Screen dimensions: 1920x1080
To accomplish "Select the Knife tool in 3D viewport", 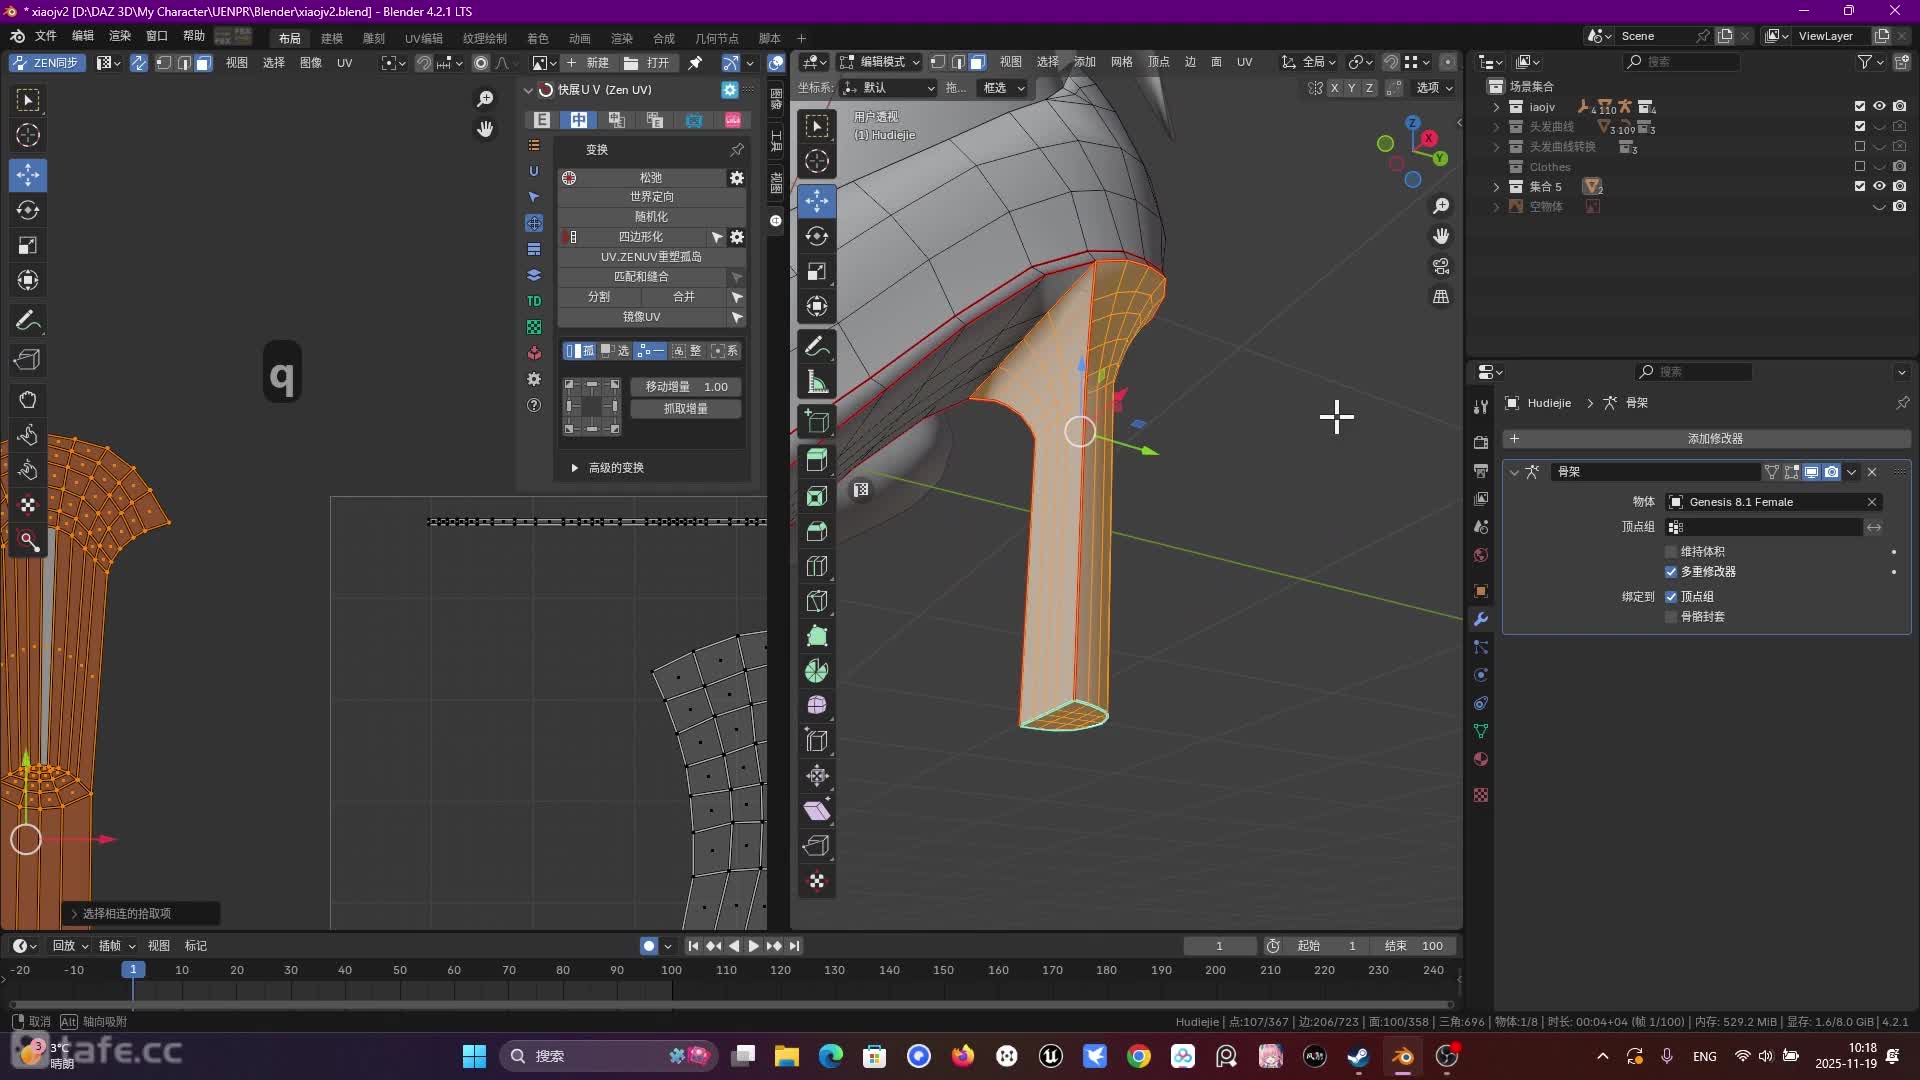I will coord(817,601).
